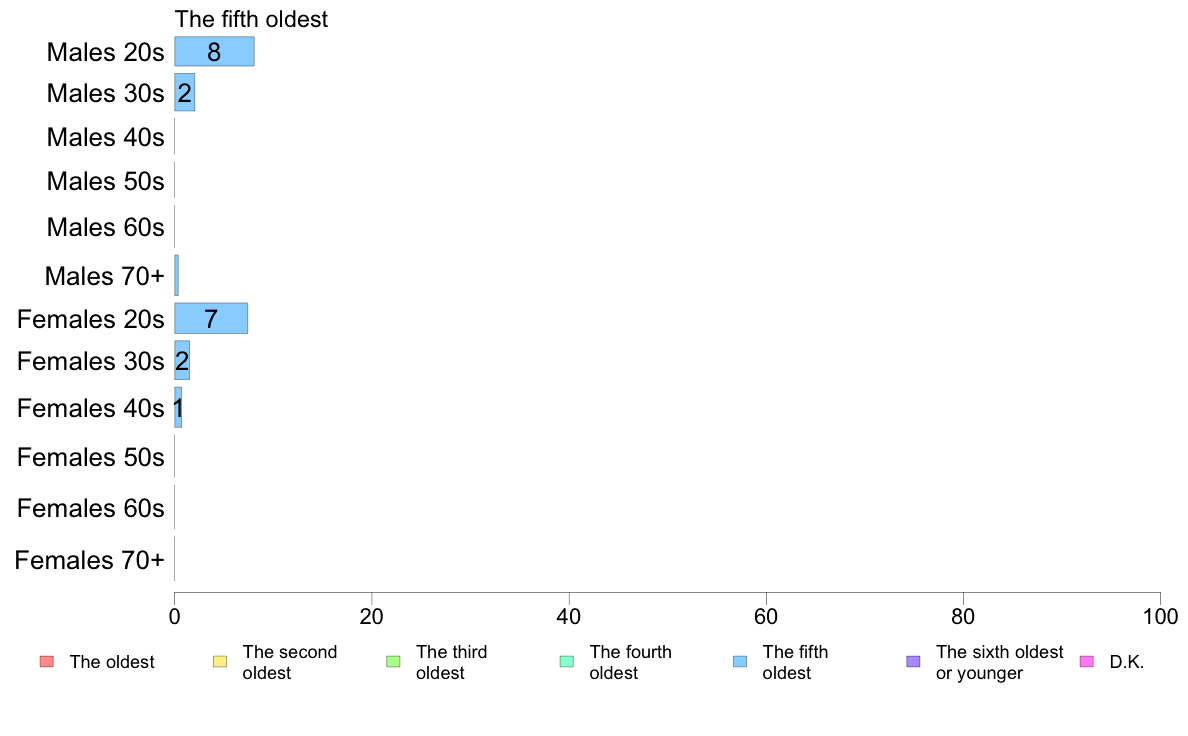This screenshot has height=736, width=1188.
Task: Select the Females 40s bar labeled 1
Action: [178, 408]
